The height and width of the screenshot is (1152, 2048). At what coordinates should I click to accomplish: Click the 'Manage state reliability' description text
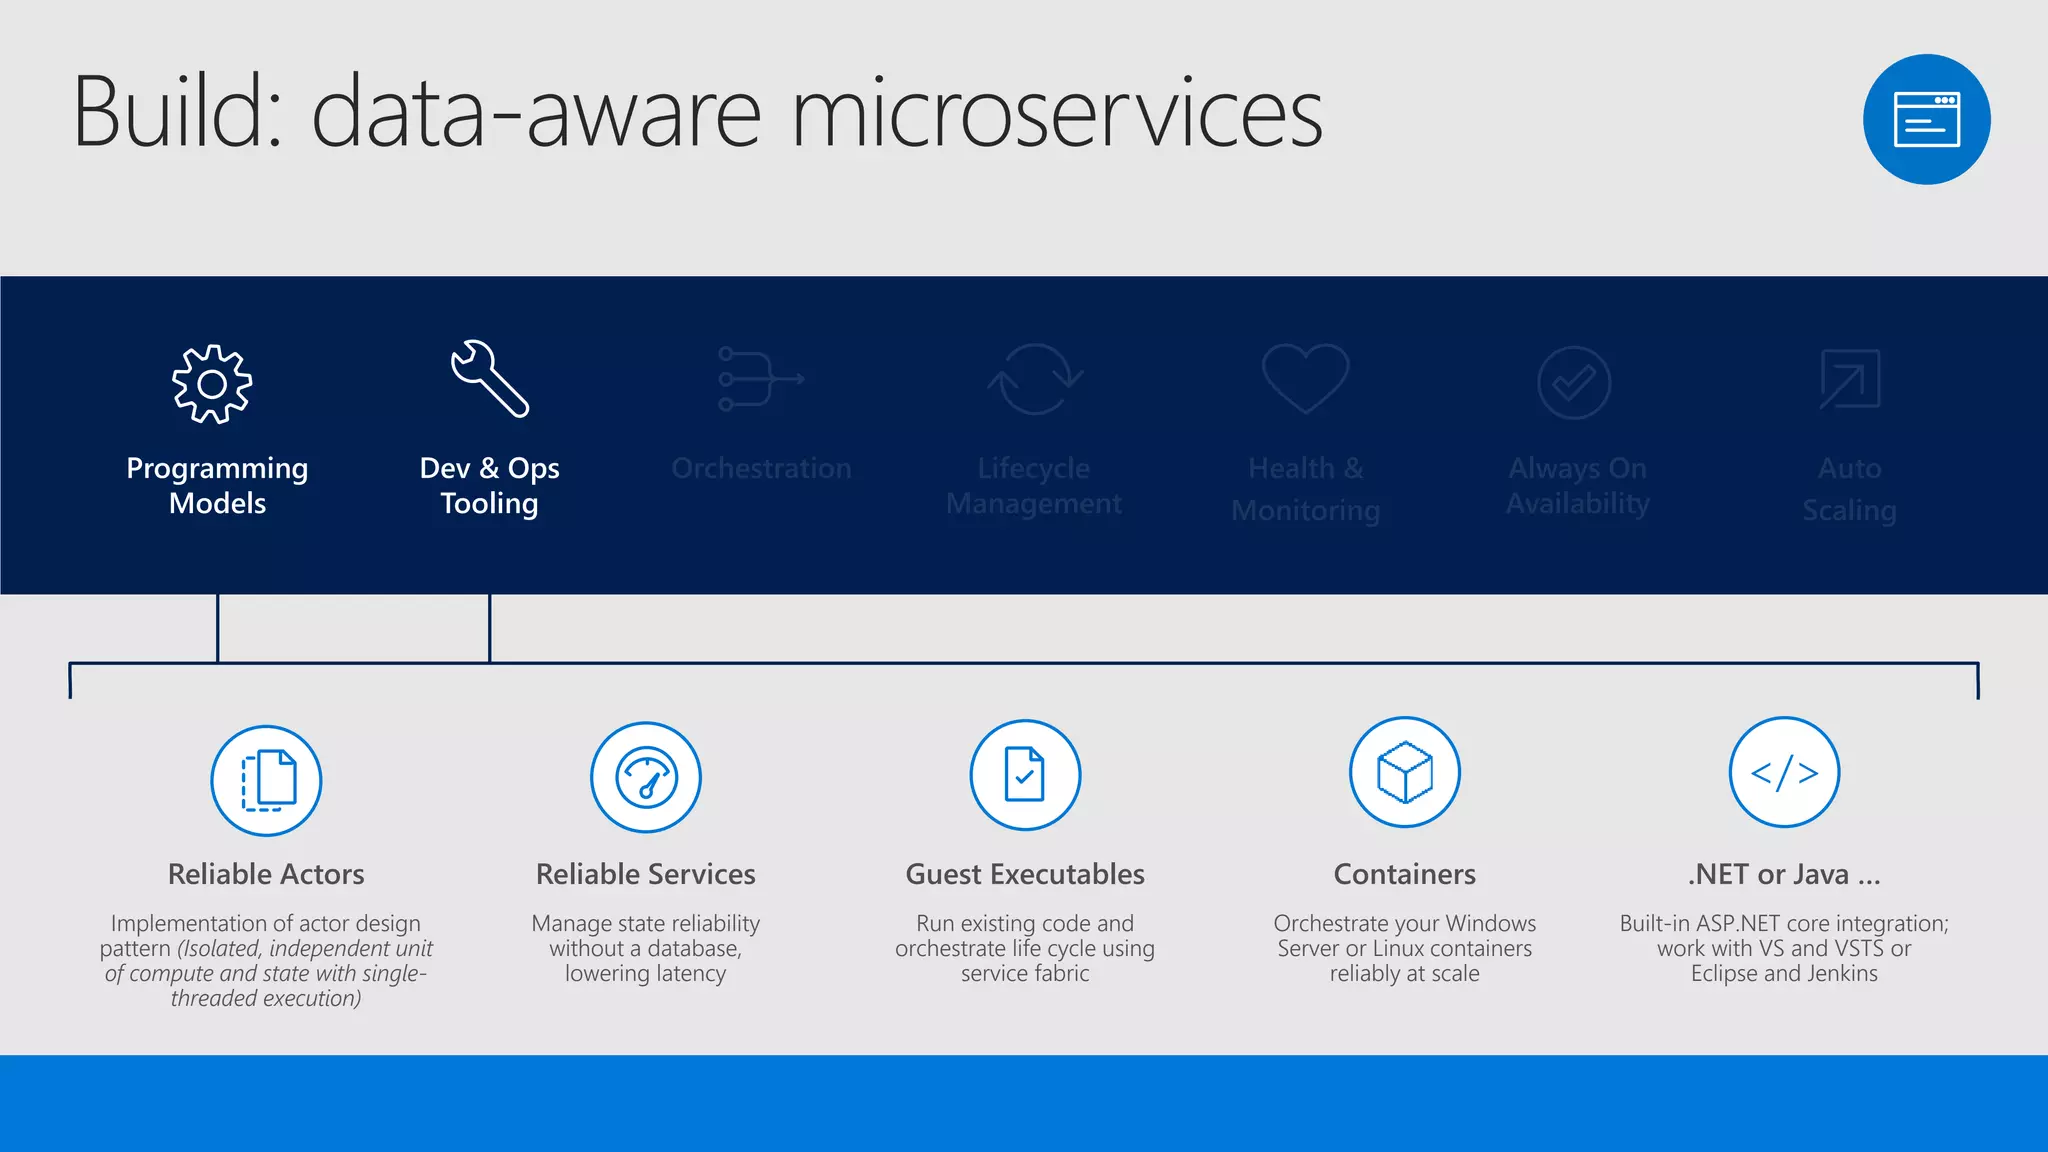point(646,948)
